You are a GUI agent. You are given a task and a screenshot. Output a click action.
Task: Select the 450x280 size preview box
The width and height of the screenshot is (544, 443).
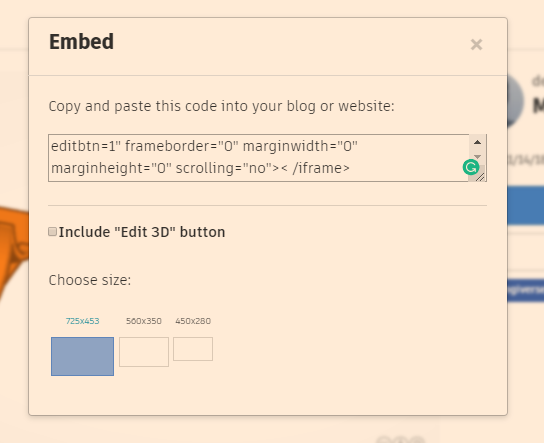click(x=193, y=349)
